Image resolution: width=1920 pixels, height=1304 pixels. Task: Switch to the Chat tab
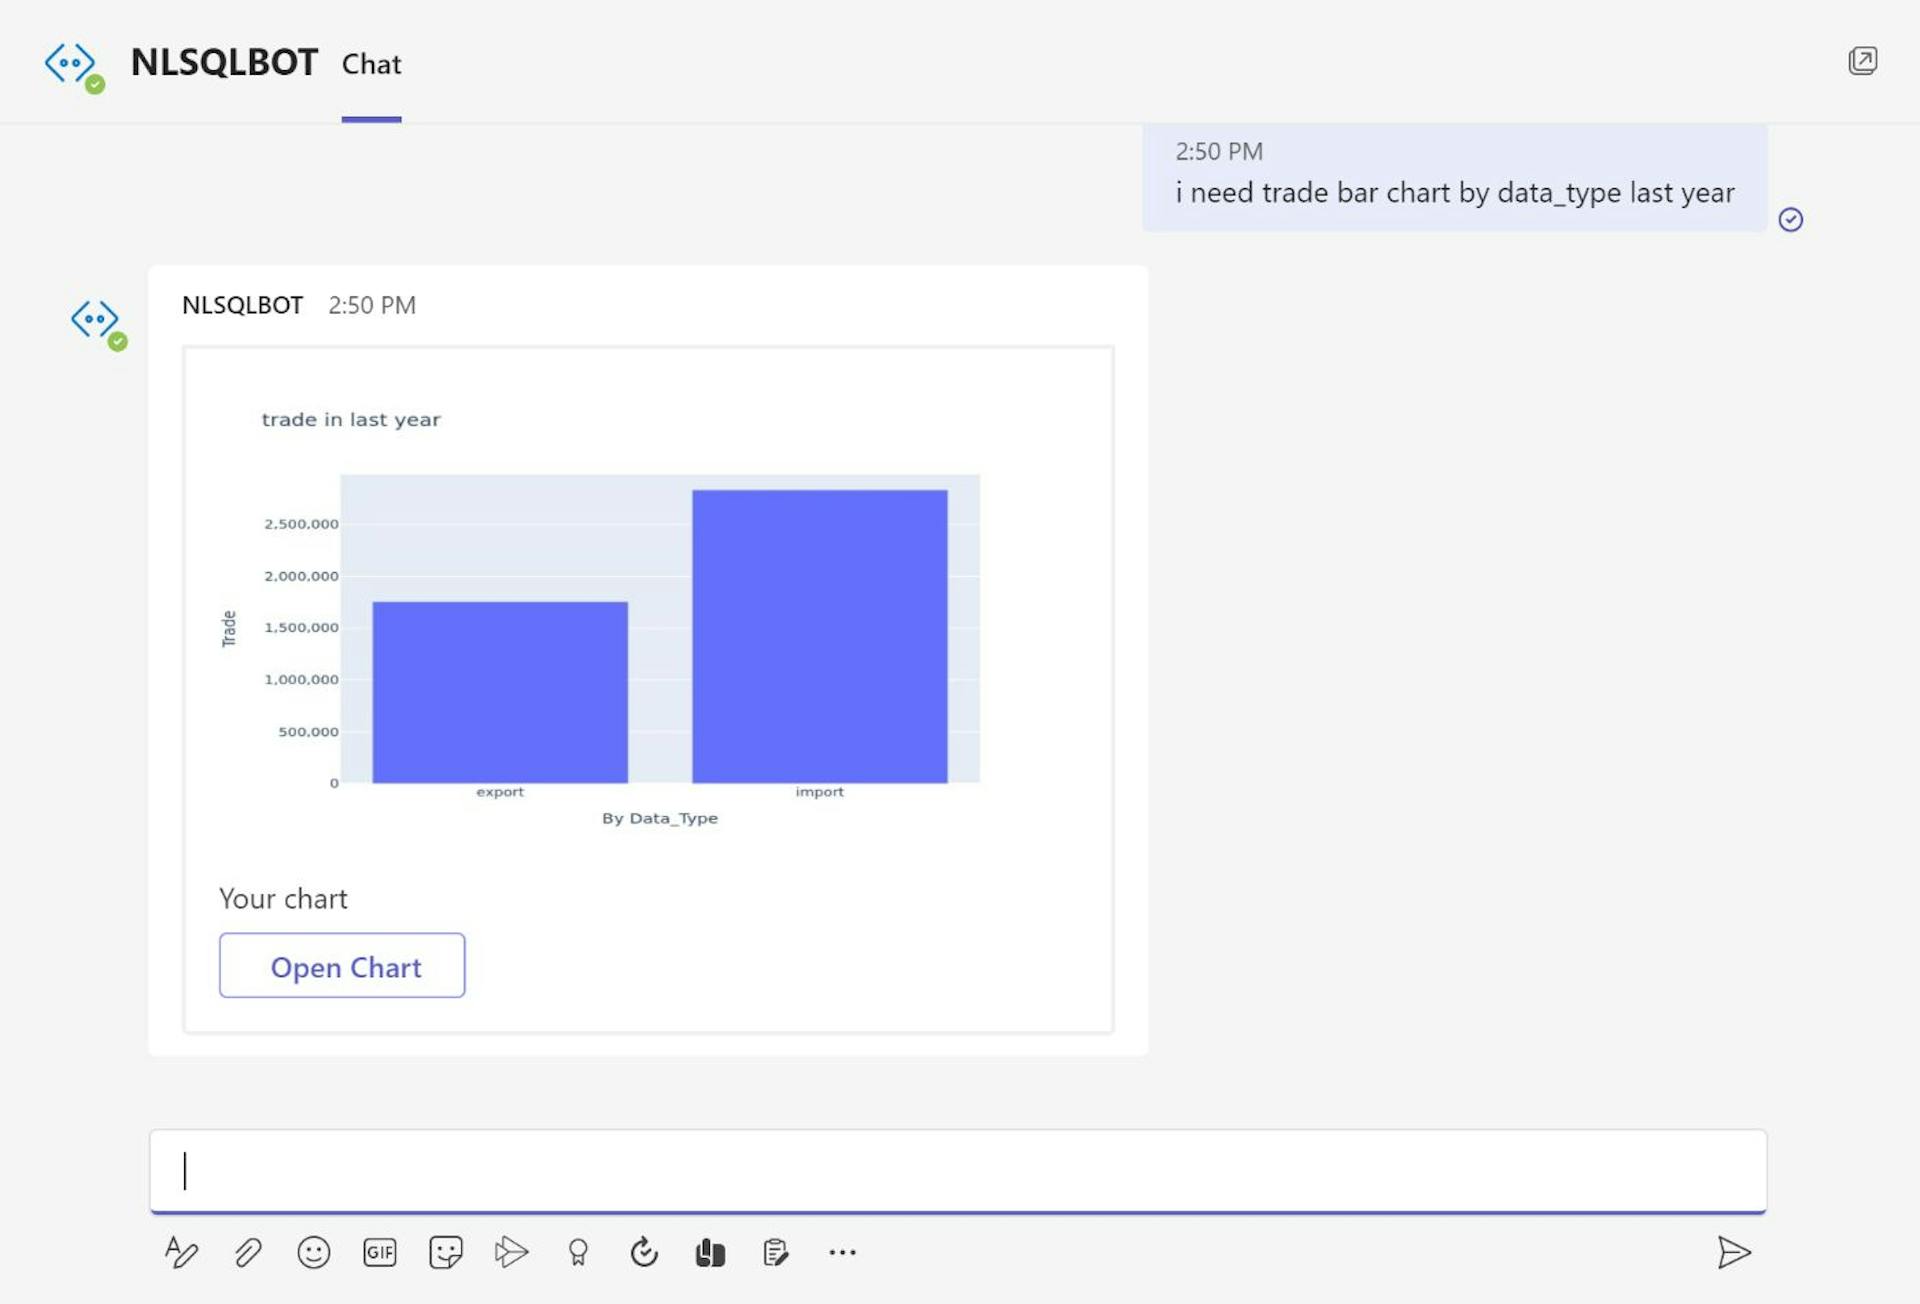coord(371,64)
